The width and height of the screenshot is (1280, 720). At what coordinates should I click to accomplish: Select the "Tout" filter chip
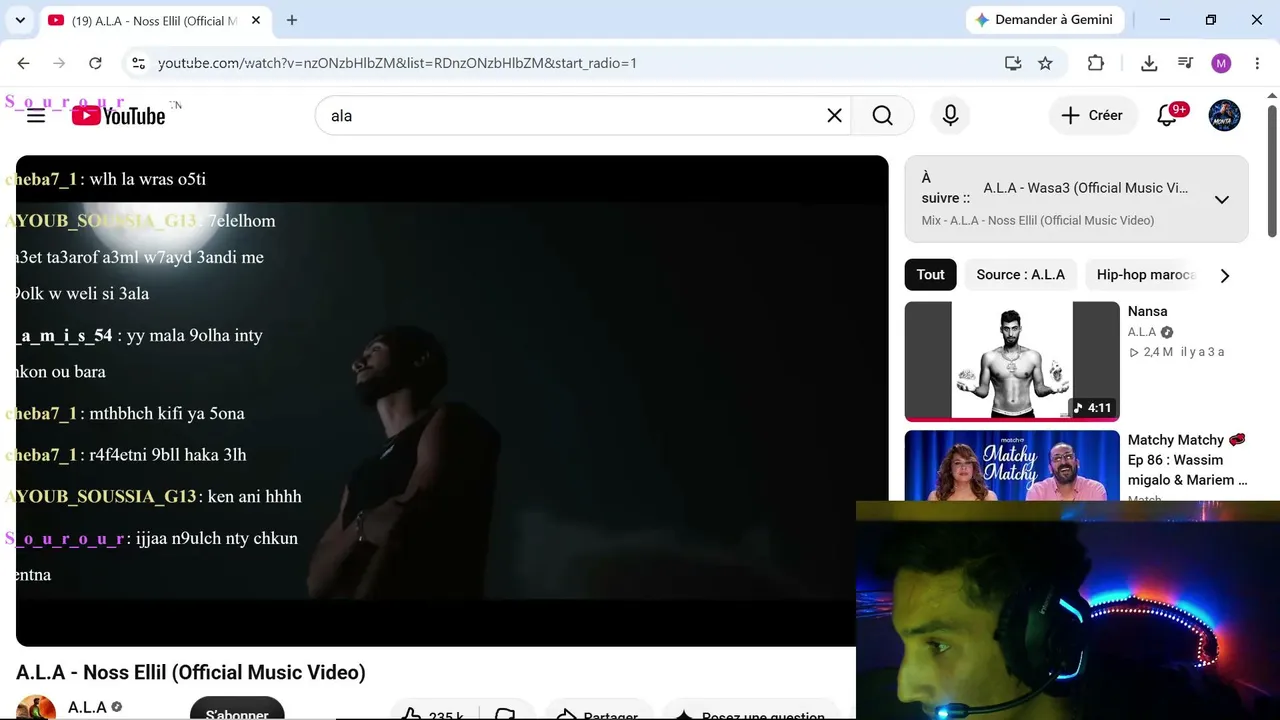coord(930,275)
